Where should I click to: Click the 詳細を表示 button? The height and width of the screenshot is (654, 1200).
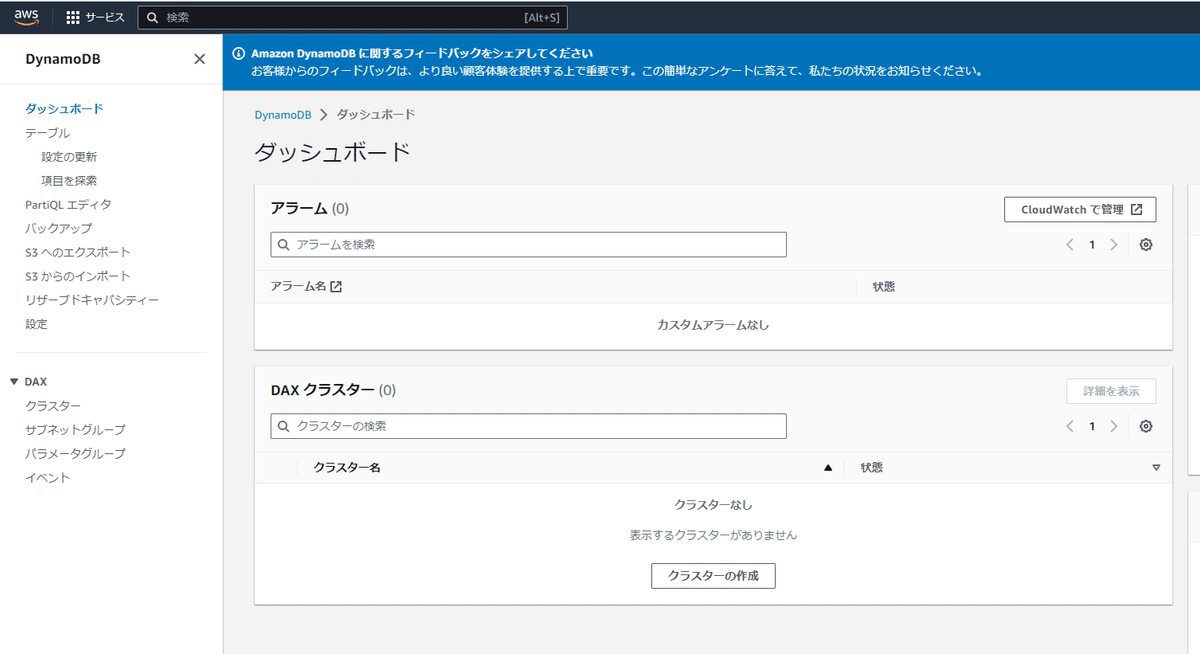pos(1111,391)
